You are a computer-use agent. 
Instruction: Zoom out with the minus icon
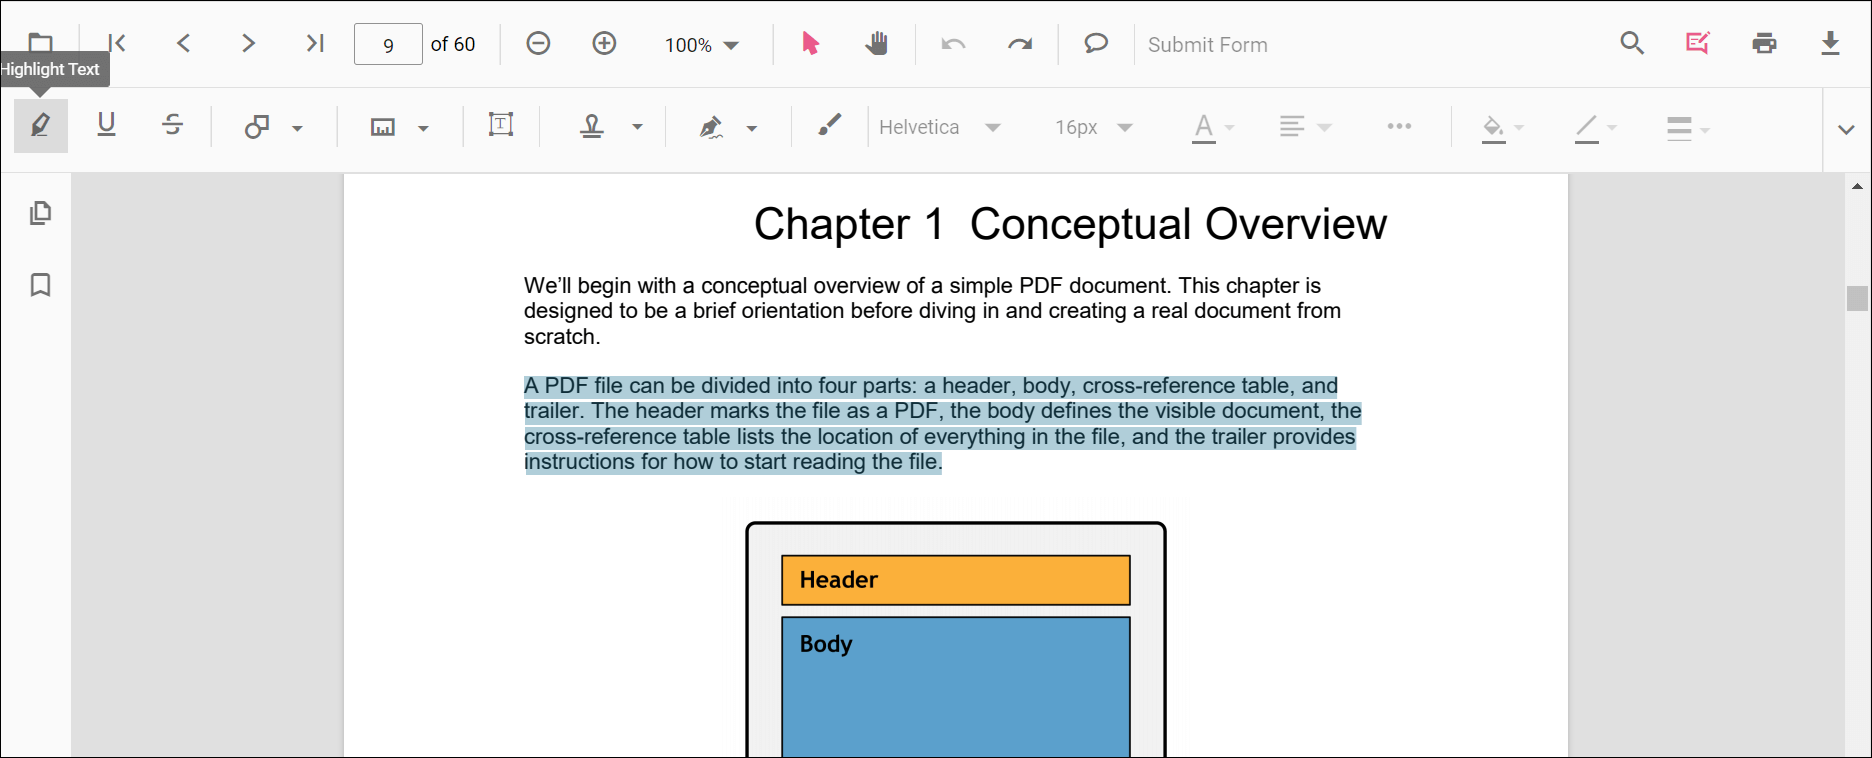[x=538, y=43]
